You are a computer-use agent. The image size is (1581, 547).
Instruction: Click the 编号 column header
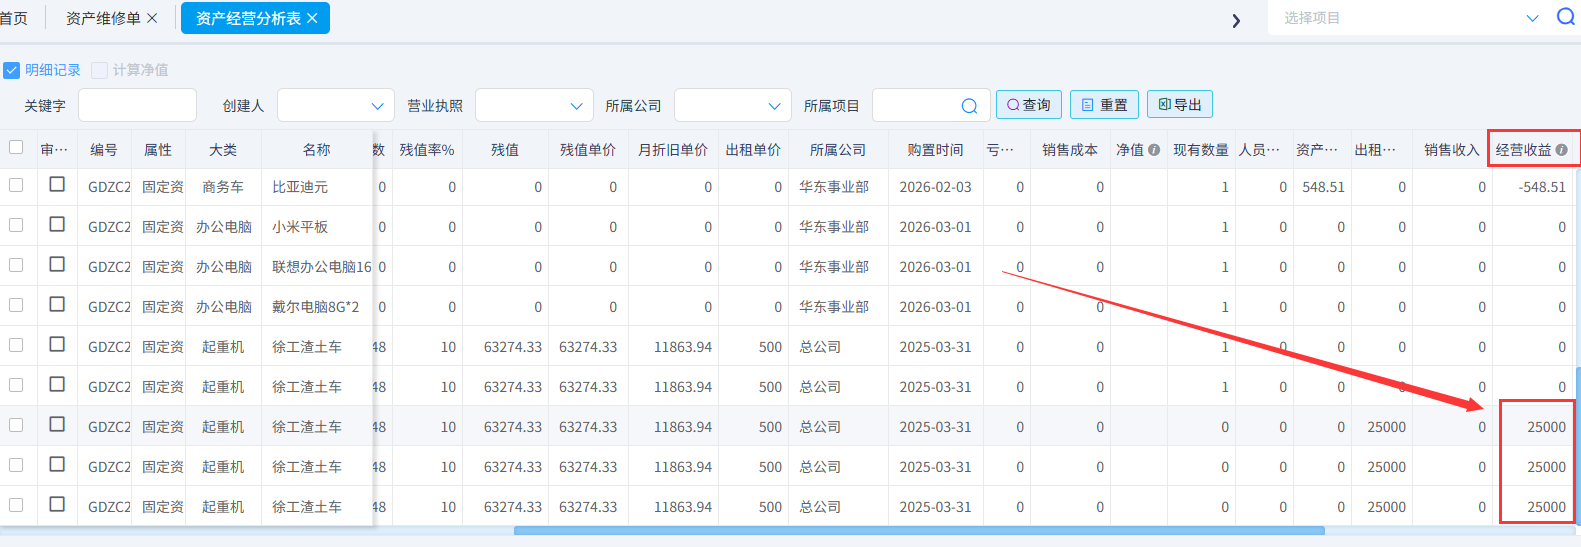tap(104, 149)
